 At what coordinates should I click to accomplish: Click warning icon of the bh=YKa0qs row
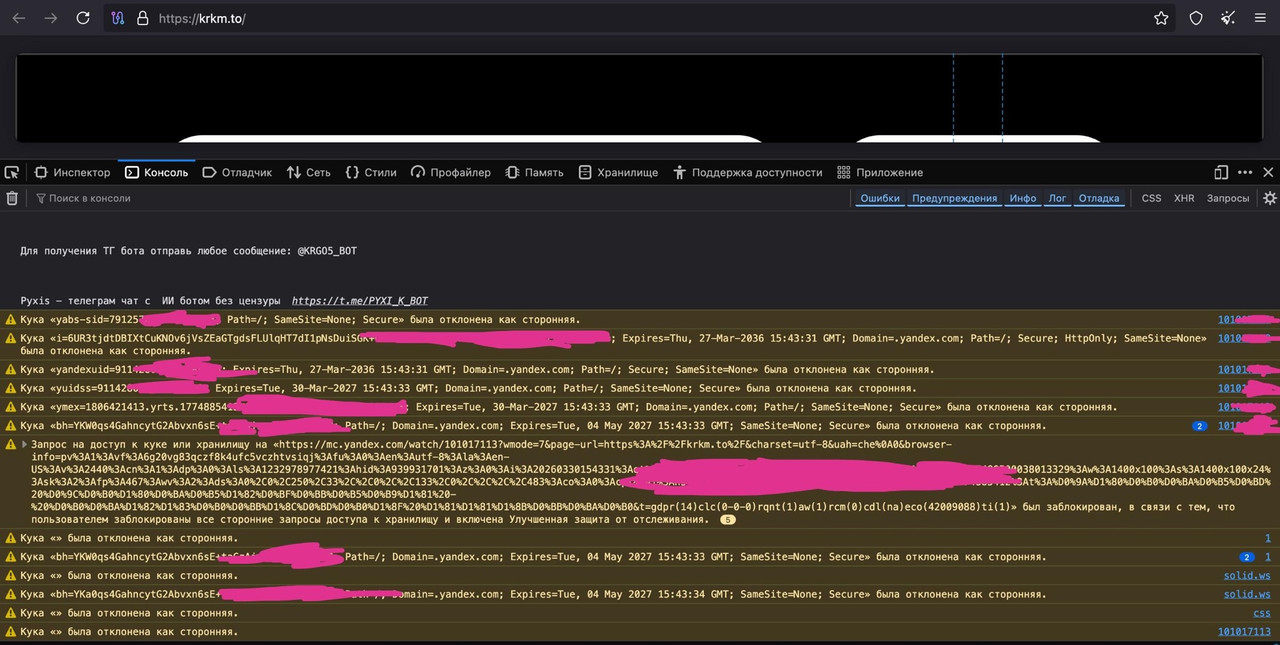(x=11, y=594)
